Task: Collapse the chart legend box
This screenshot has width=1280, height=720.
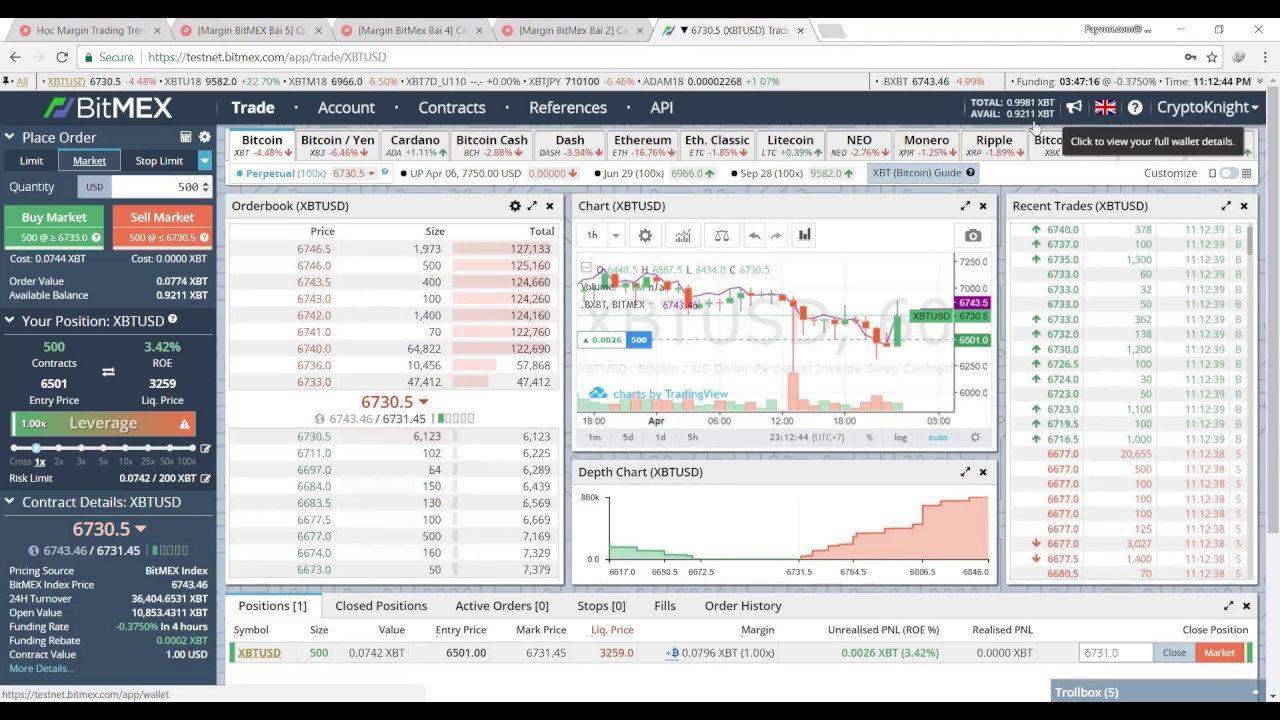Action: [x=586, y=268]
